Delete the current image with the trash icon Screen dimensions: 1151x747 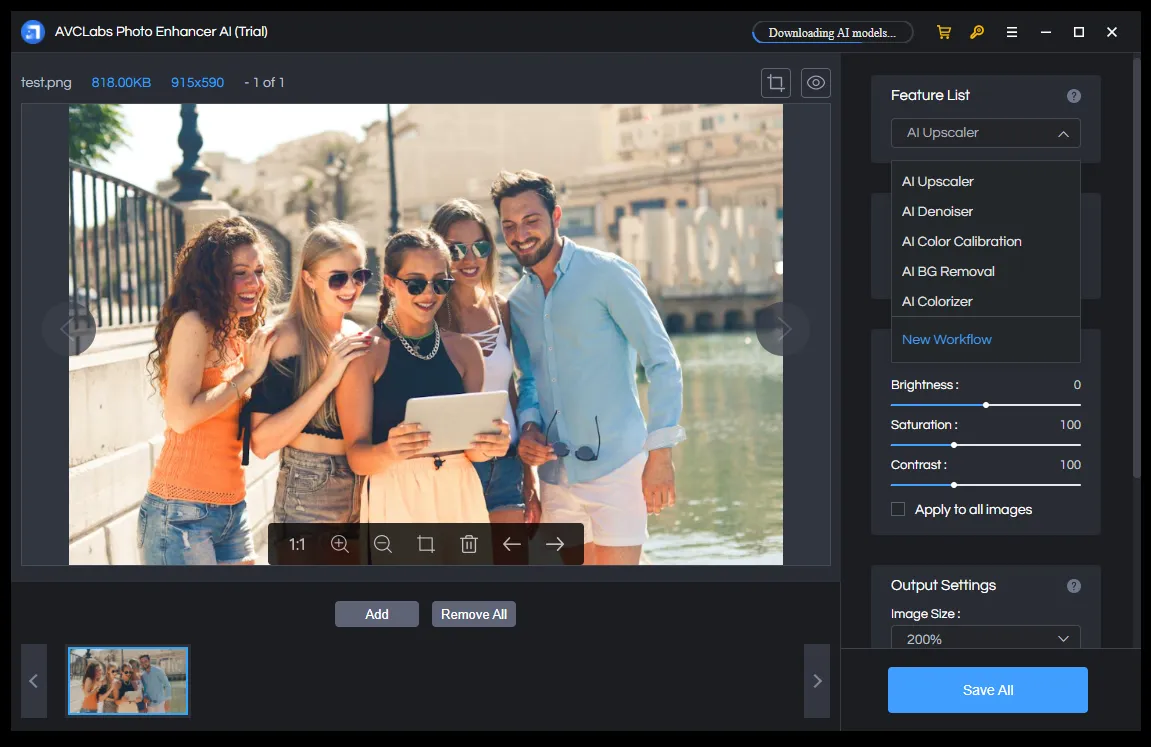[x=468, y=544]
